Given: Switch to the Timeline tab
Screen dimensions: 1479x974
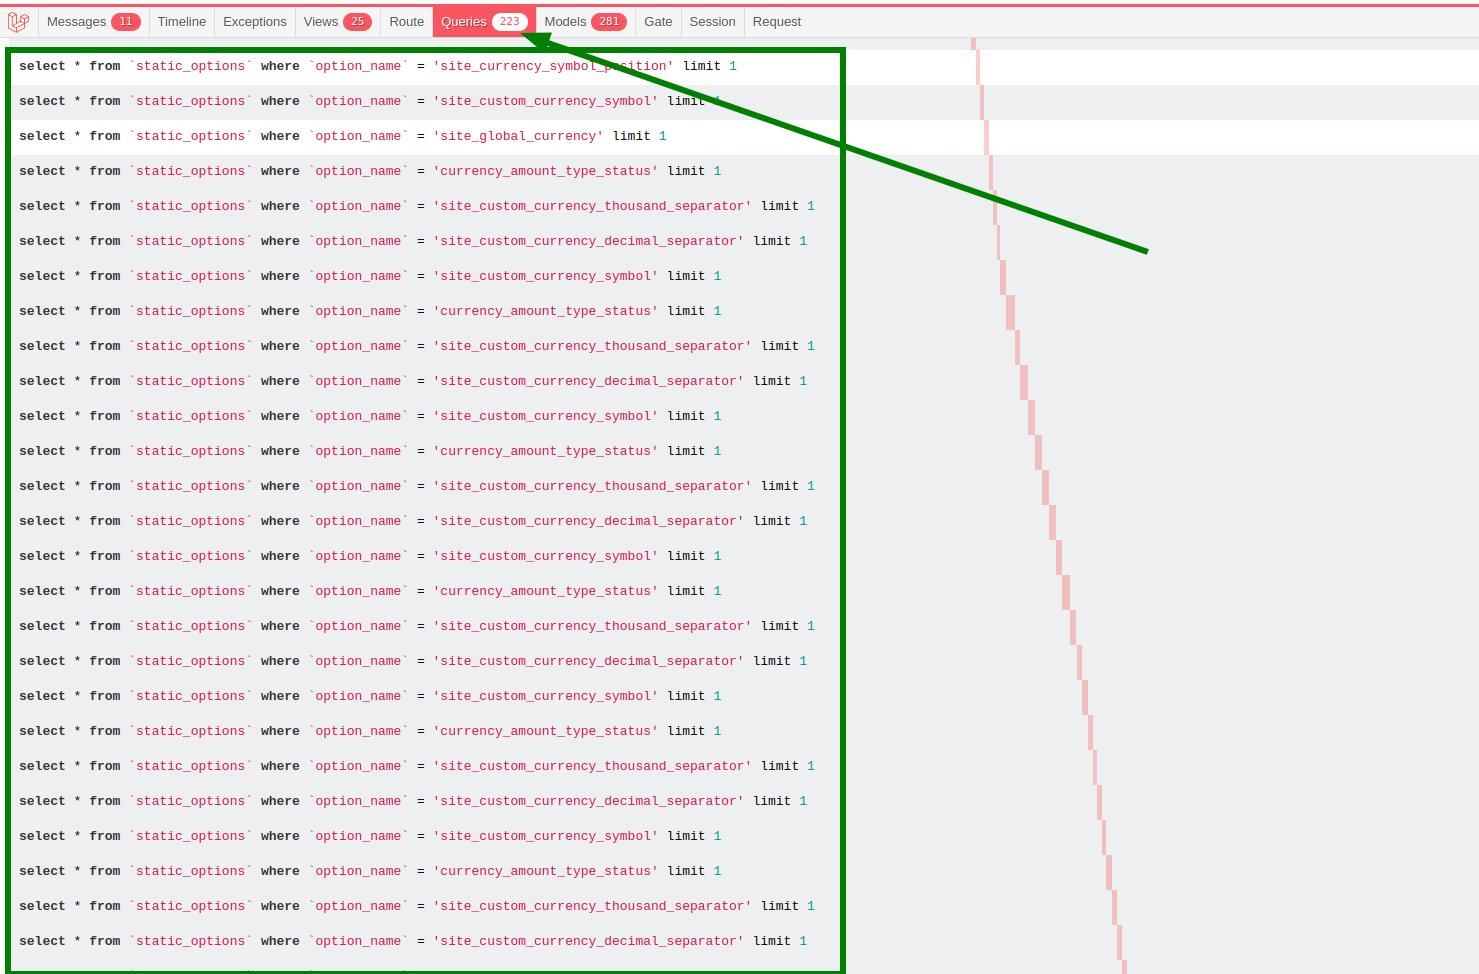Looking at the screenshot, I should click(x=181, y=21).
